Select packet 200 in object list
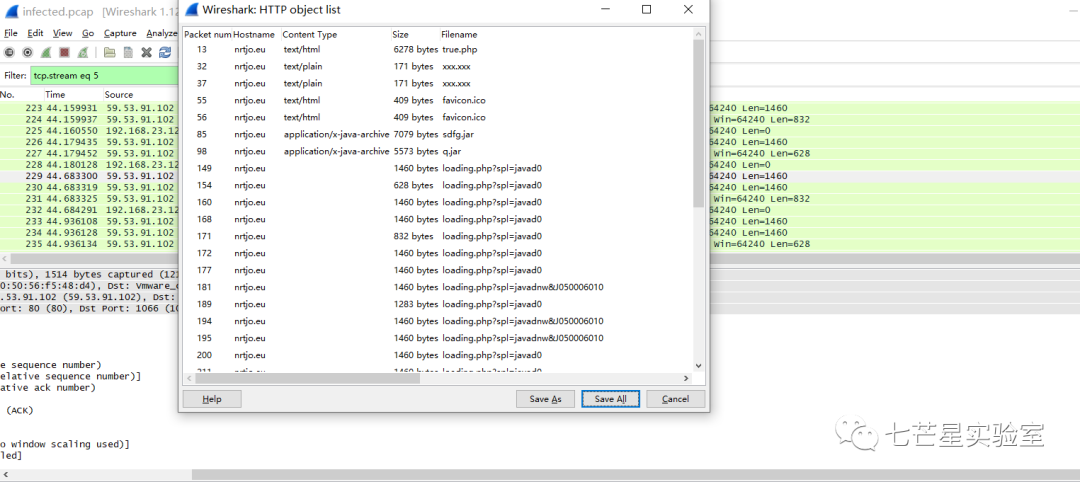The height and width of the screenshot is (482, 1080). click(x=437, y=355)
